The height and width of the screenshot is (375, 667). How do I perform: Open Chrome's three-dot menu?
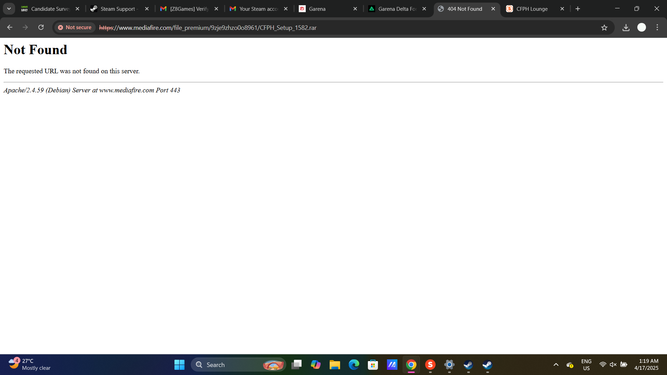[x=657, y=28]
